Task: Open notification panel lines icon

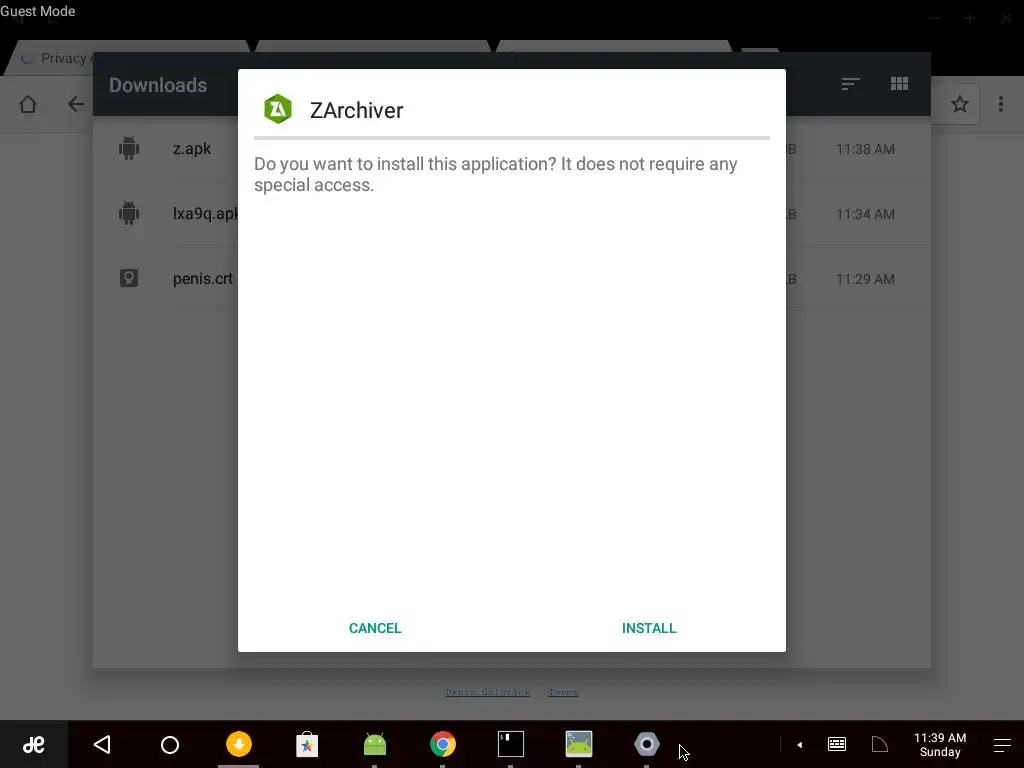Action: pyautogui.click(x=1002, y=744)
